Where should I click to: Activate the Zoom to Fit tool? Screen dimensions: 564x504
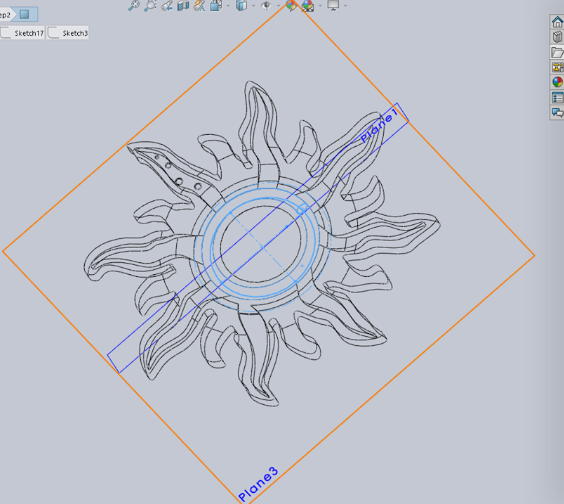(x=134, y=5)
